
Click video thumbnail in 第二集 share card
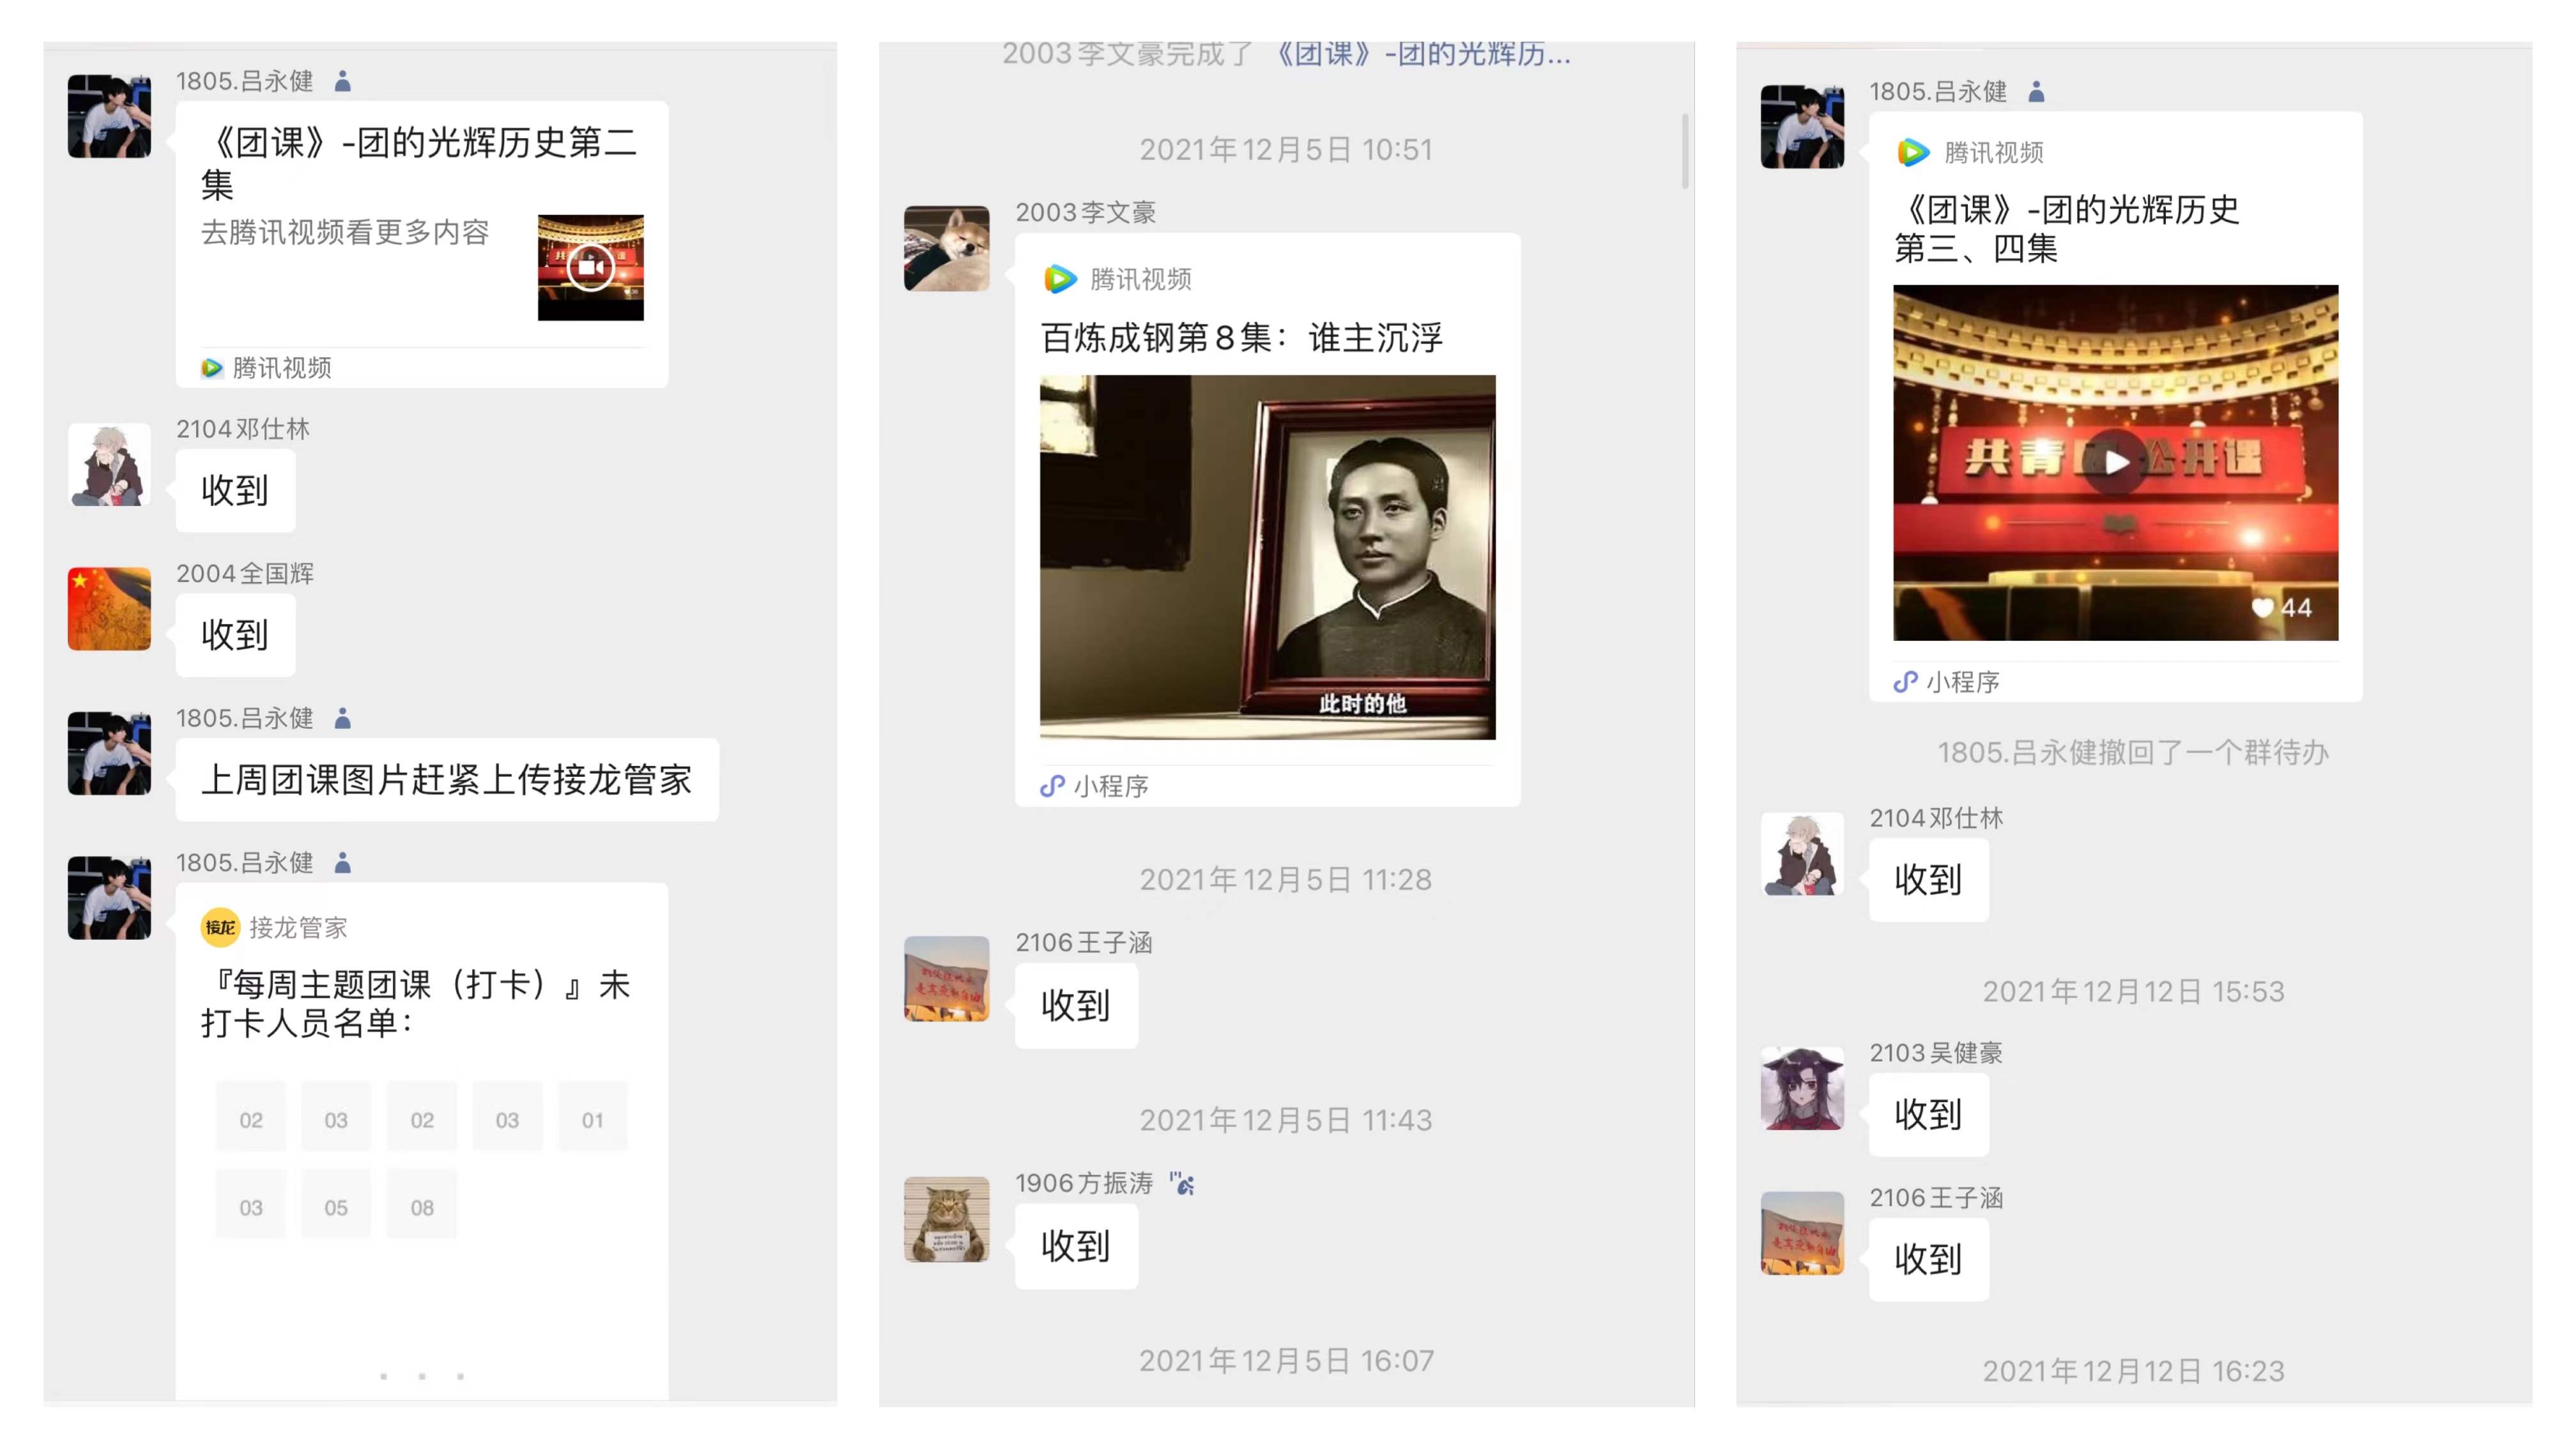(x=590, y=267)
